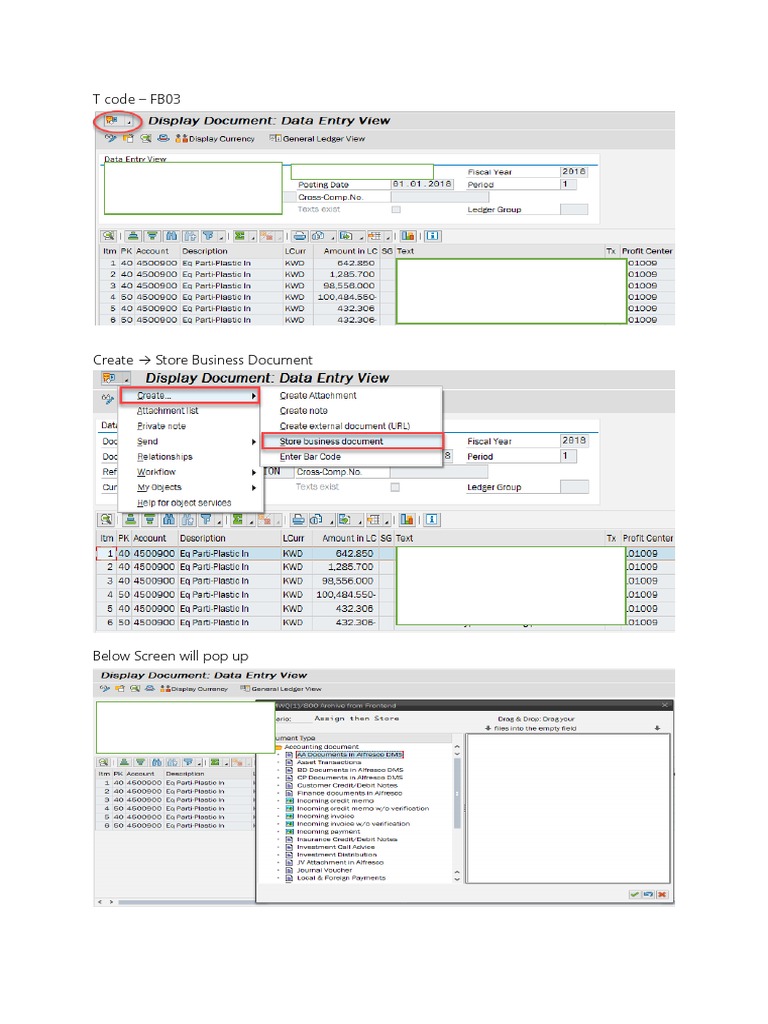Viewport: 768px width, 1024px height.
Task: Toggle Texts exist checkbox in the topmost screen
Action: [x=396, y=210]
